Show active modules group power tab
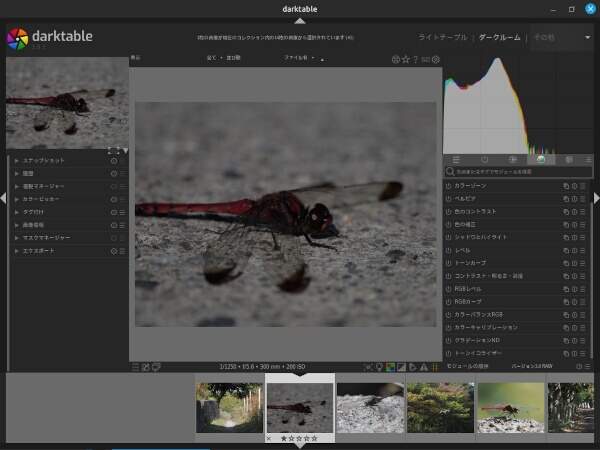 (485, 159)
